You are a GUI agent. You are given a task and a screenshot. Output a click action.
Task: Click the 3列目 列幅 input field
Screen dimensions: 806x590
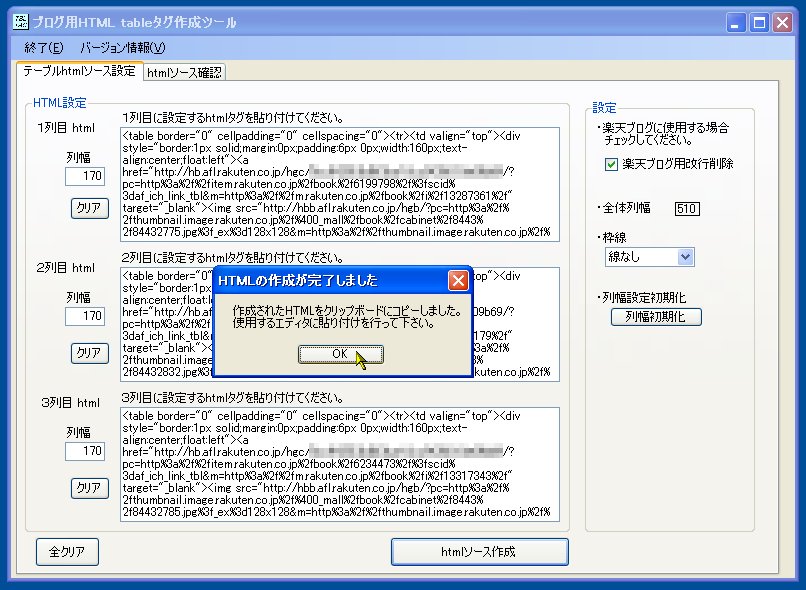(x=85, y=452)
